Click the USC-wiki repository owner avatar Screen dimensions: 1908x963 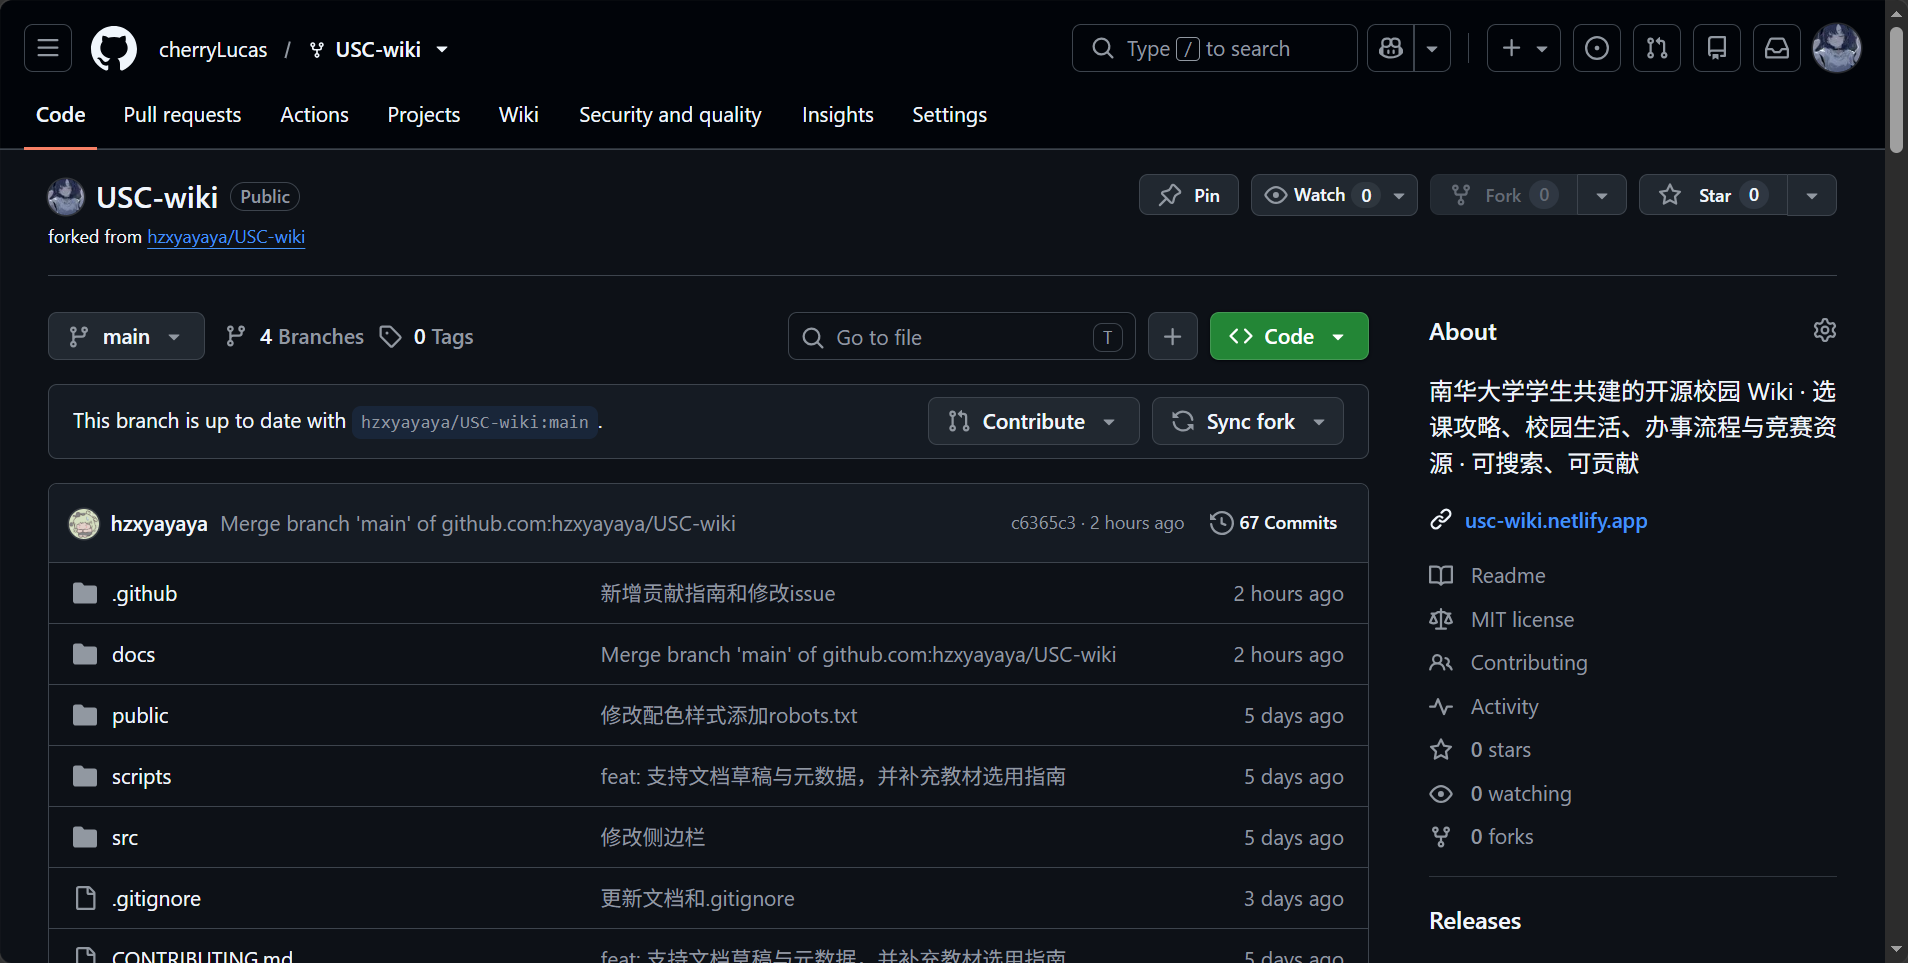point(66,197)
